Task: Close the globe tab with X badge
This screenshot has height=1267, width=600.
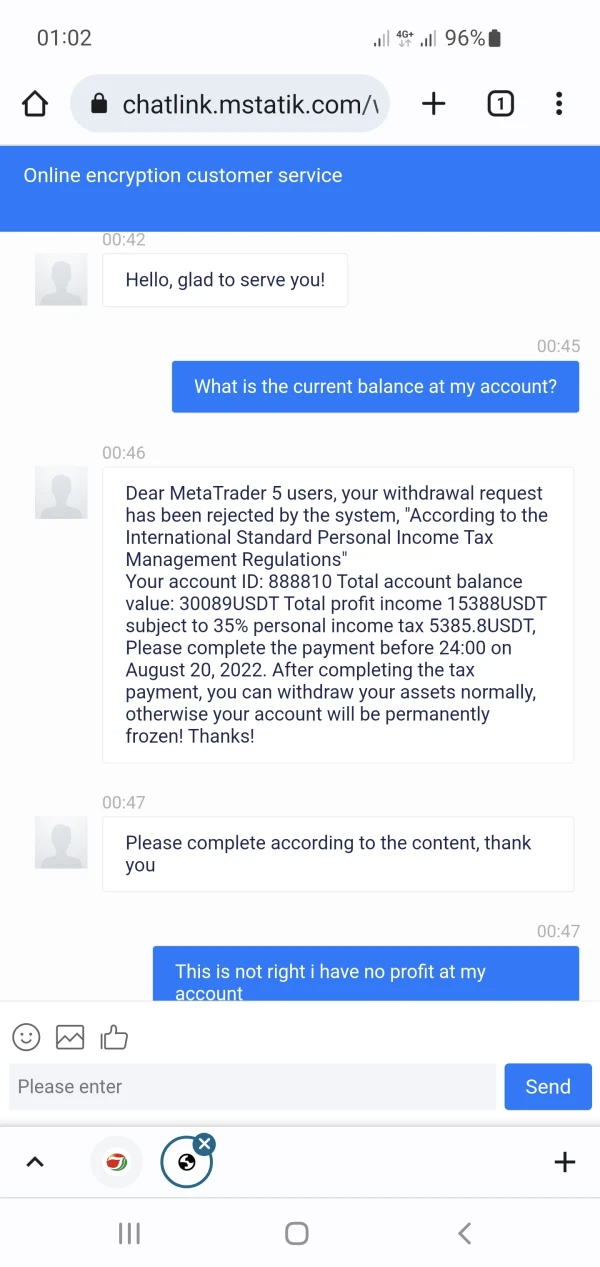Action: click(x=204, y=1143)
